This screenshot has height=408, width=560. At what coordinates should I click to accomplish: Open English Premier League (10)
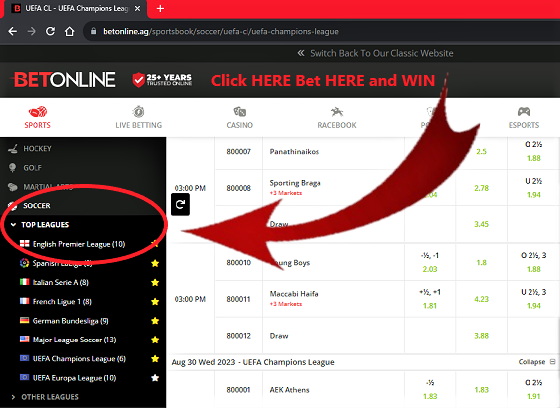coord(79,244)
